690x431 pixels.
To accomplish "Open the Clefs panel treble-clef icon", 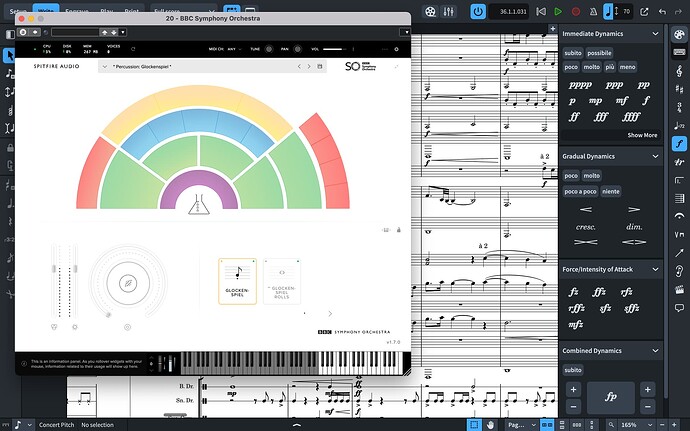I will point(679,71).
